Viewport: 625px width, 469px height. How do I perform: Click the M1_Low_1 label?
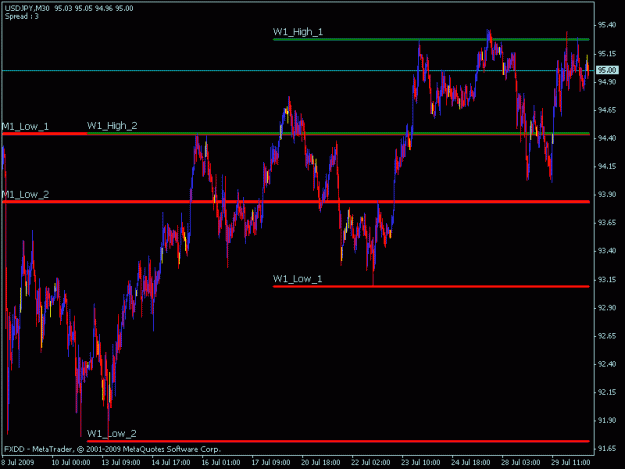pyautogui.click(x=25, y=126)
